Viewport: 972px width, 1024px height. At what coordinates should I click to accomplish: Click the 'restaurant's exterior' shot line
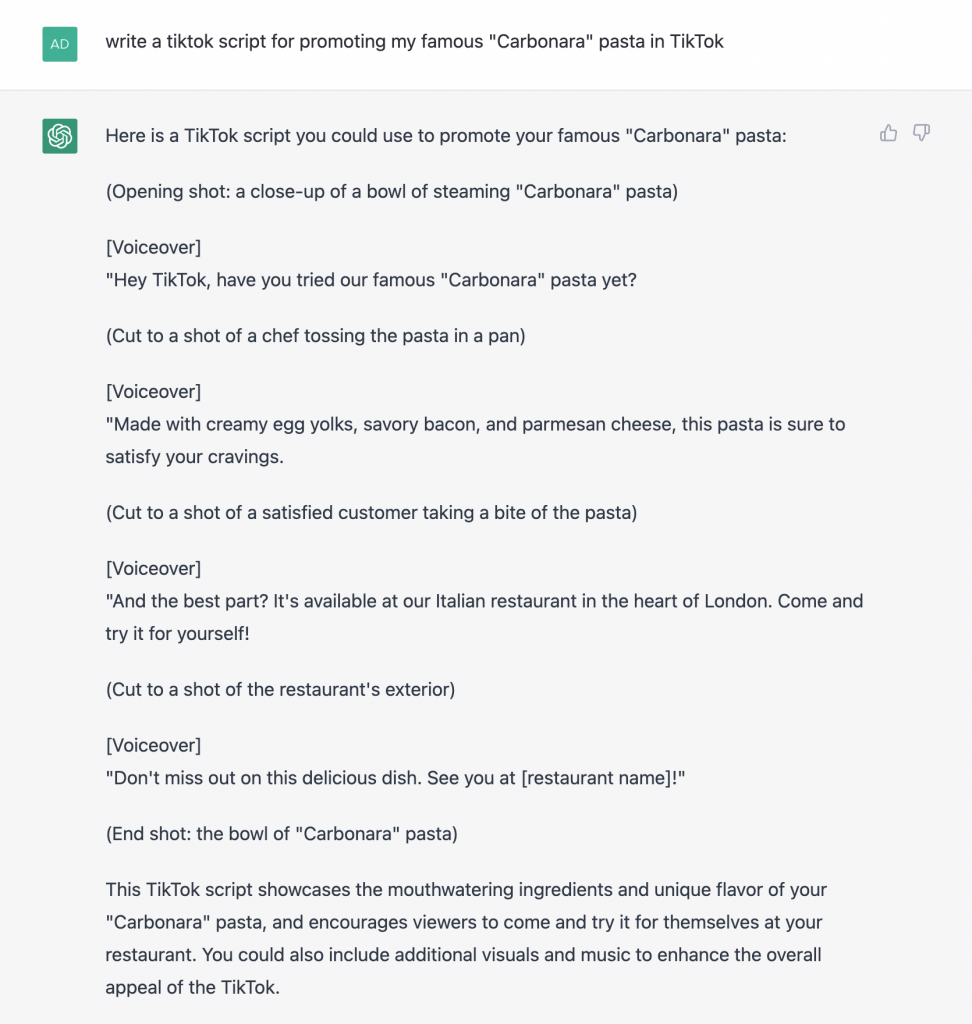280,690
